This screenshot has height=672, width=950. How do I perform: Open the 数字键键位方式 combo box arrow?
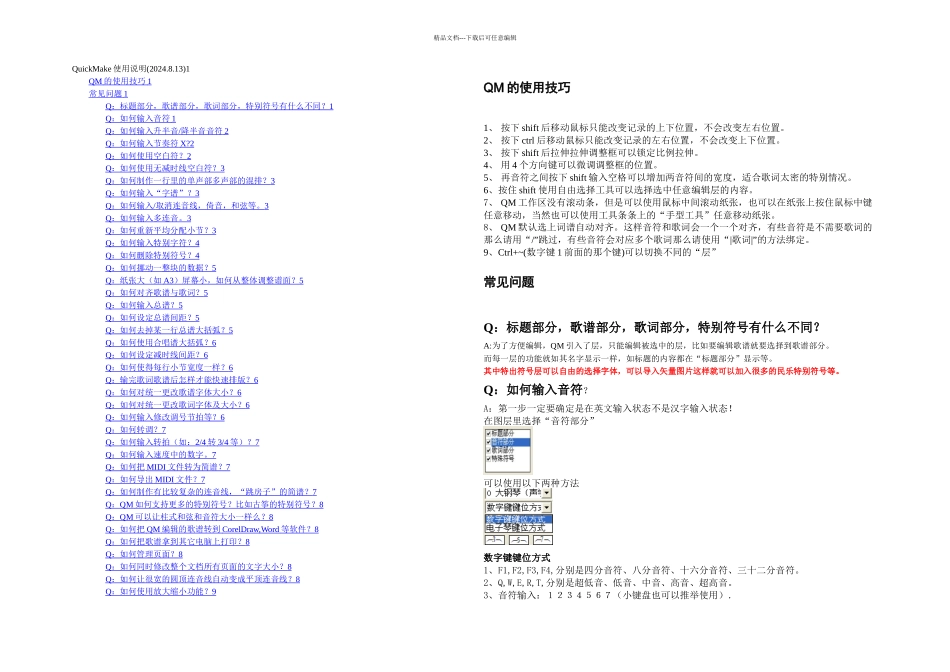546,507
